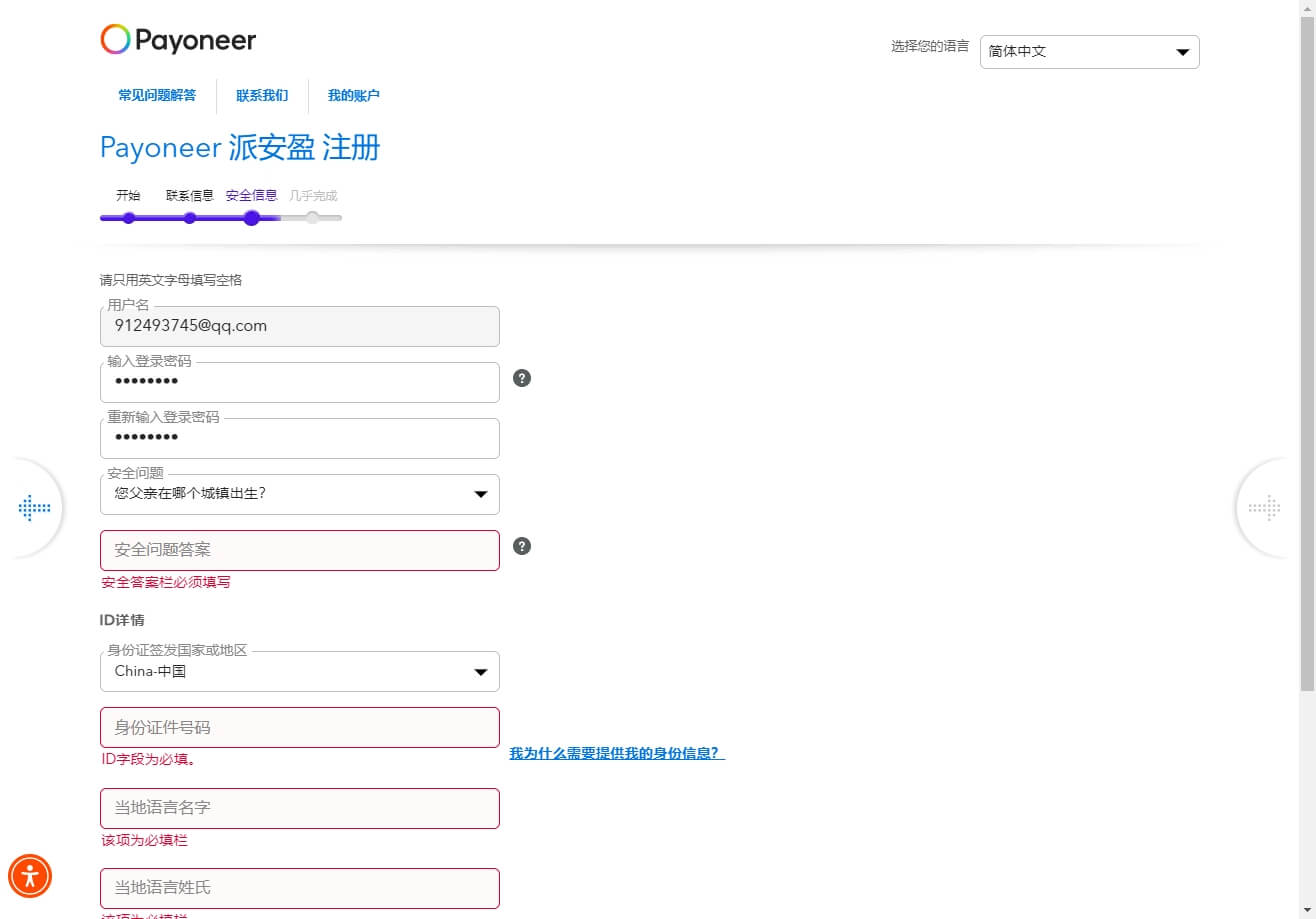Click the Payoneer logo
Screen dimensions: 1316x919
pos(178,40)
